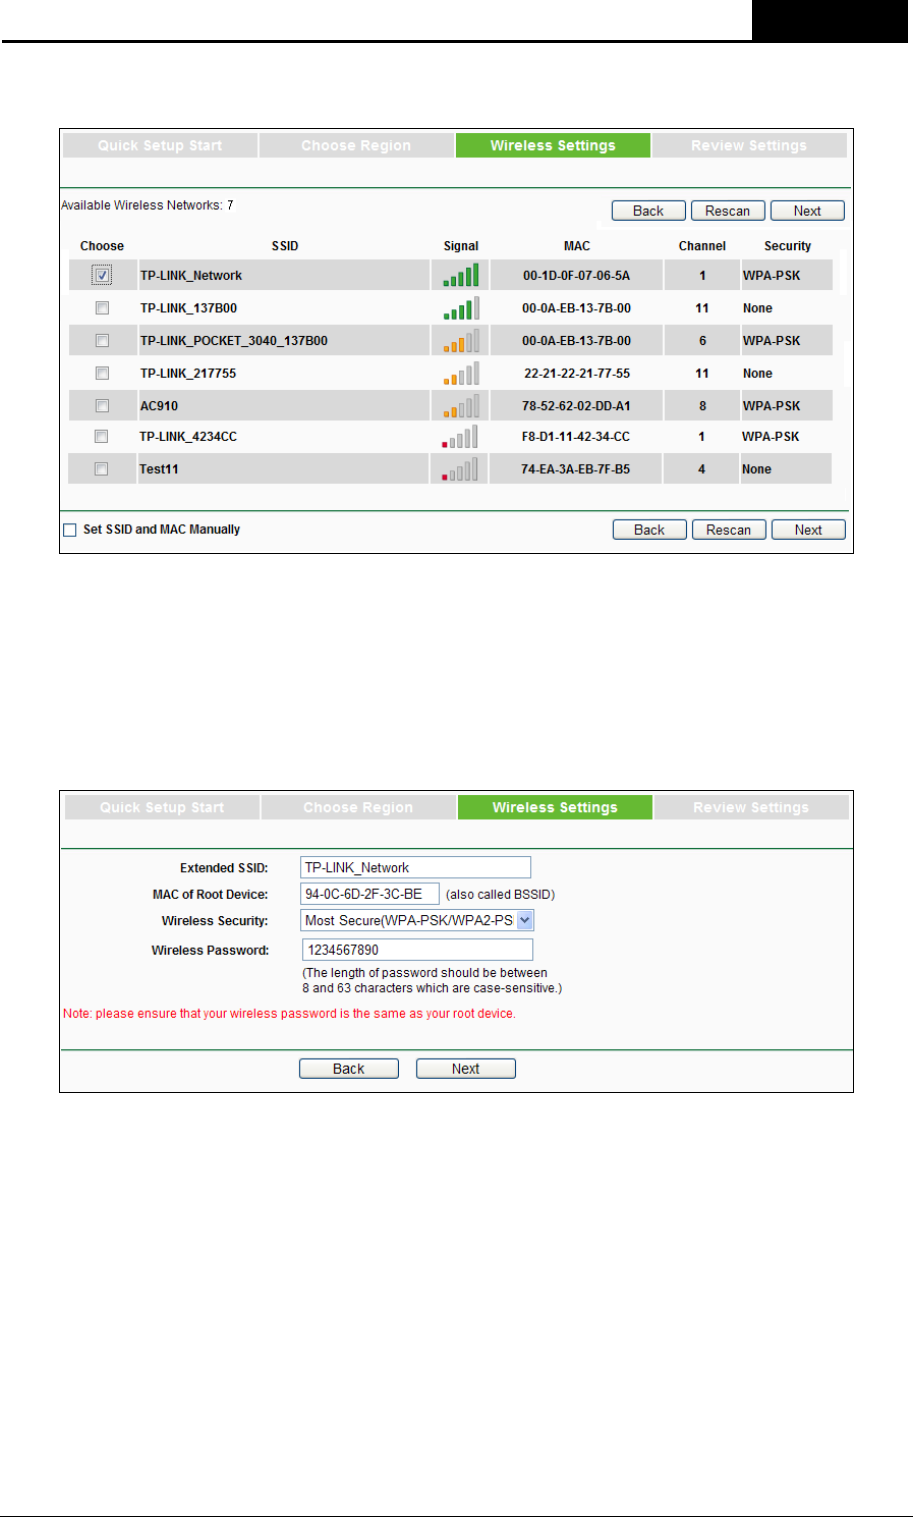Open Review Settings tab in password panel

(751, 808)
